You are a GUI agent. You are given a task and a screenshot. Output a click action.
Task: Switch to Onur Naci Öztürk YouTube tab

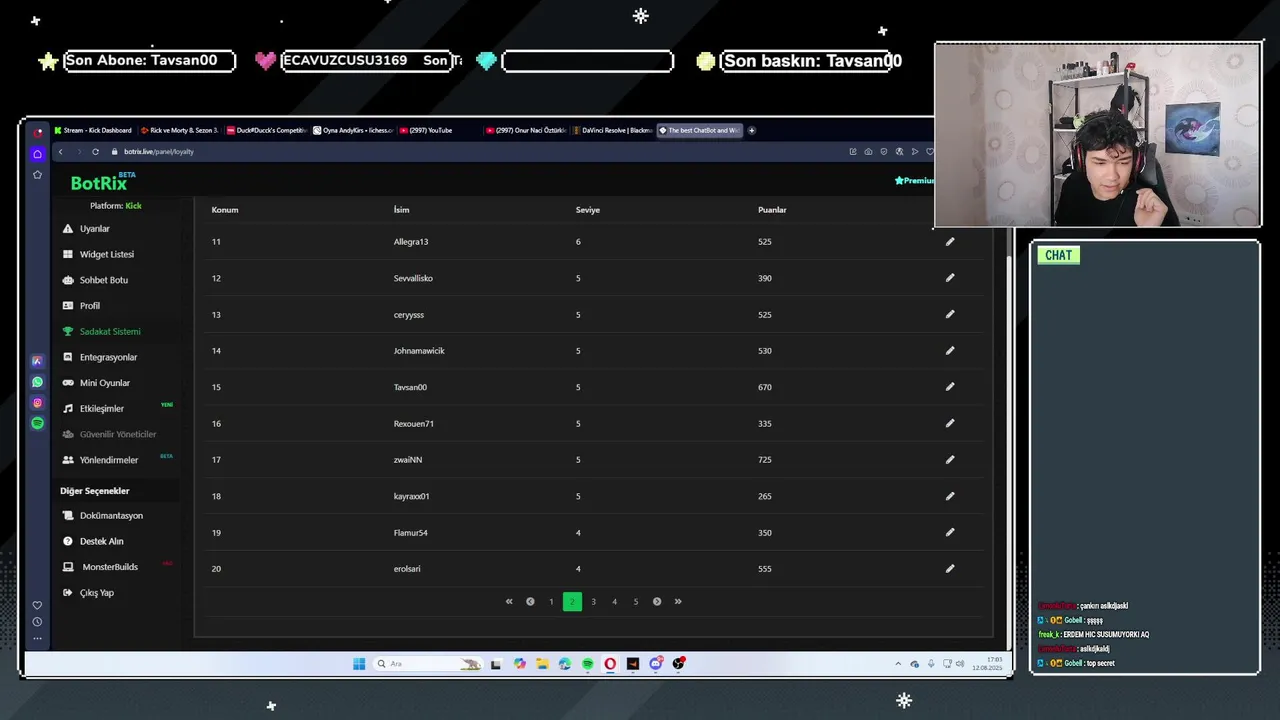pos(526,130)
